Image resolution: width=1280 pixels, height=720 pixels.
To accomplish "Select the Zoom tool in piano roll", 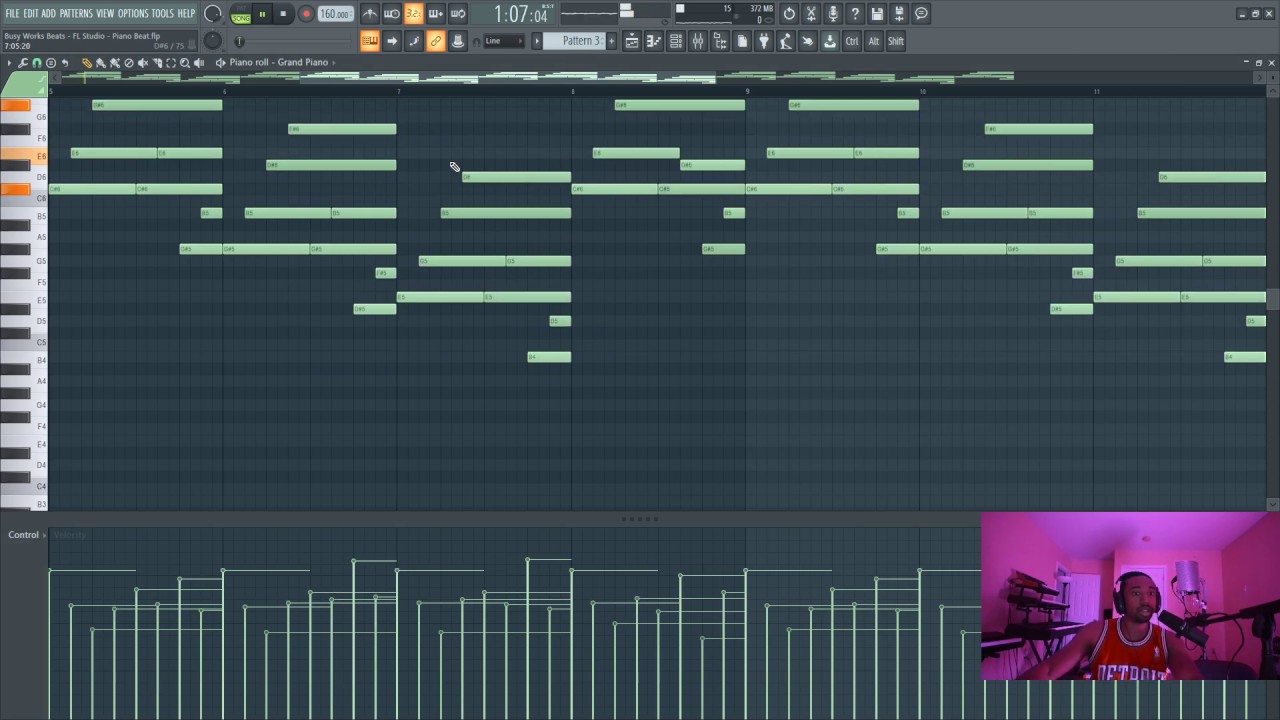I will pos(185,63).
